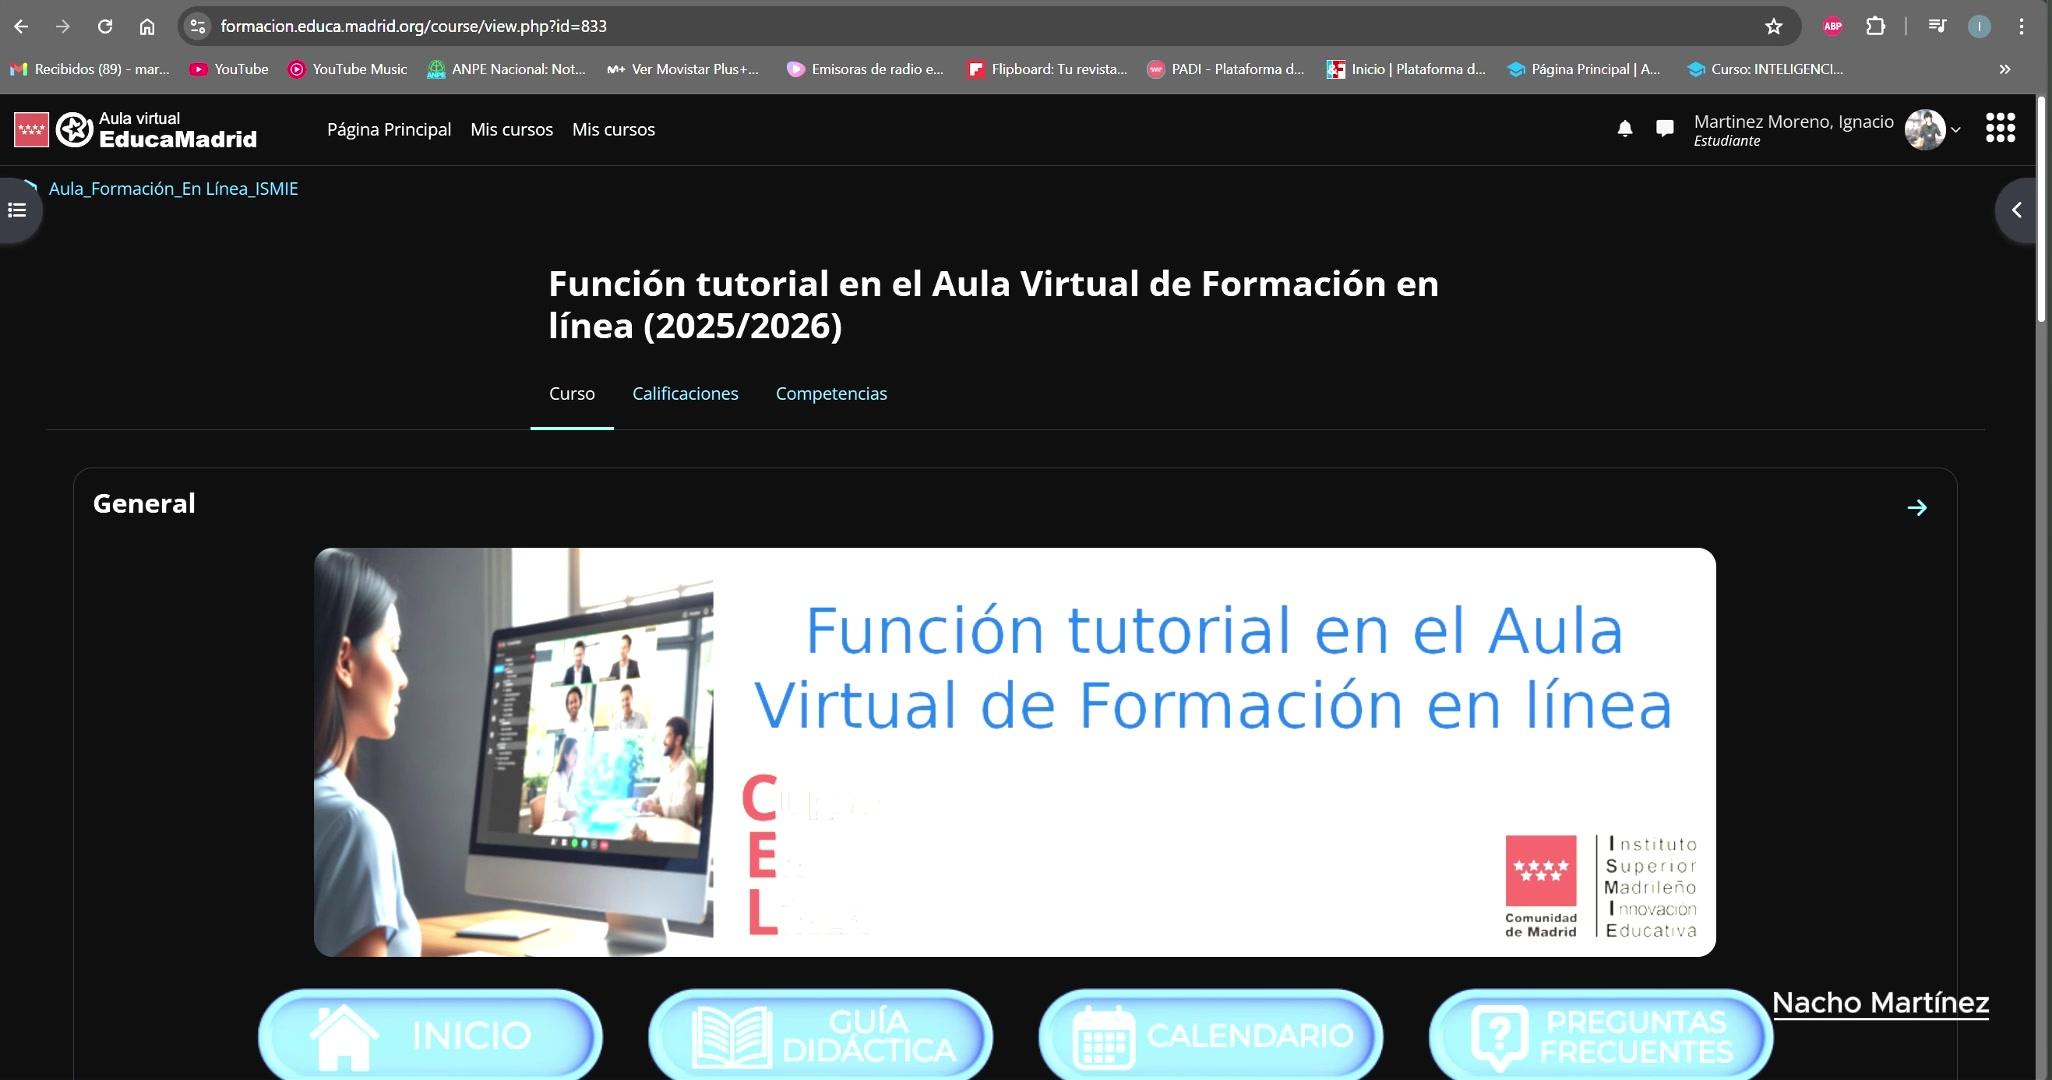This screenshot has width=2052, height=1080.
Task: Bookmark this page with the star icon
Action: tap(1773, 27)
